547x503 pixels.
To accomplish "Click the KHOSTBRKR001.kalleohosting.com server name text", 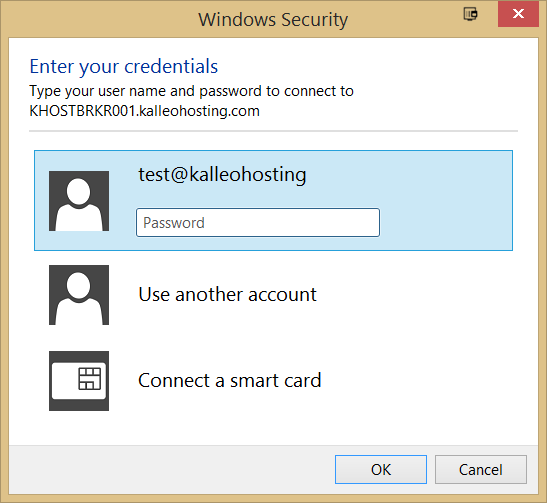I will tap(144, 111).
